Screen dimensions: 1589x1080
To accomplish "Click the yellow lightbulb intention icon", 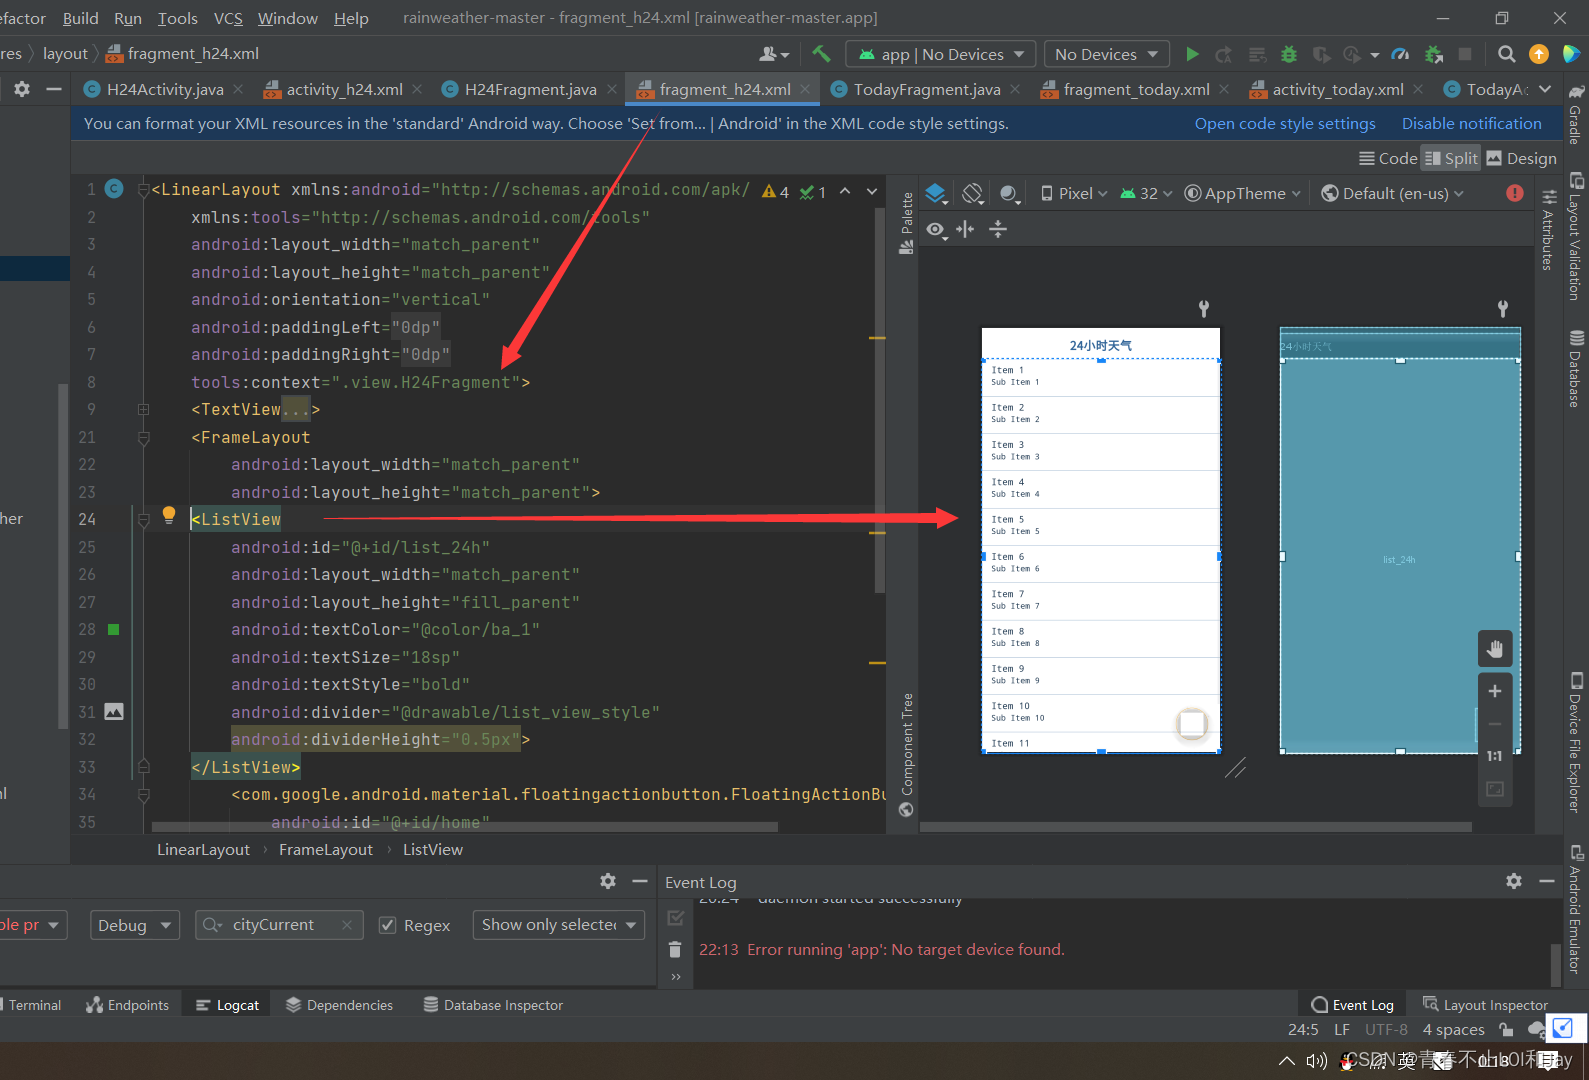I will [x=169, y=515].
